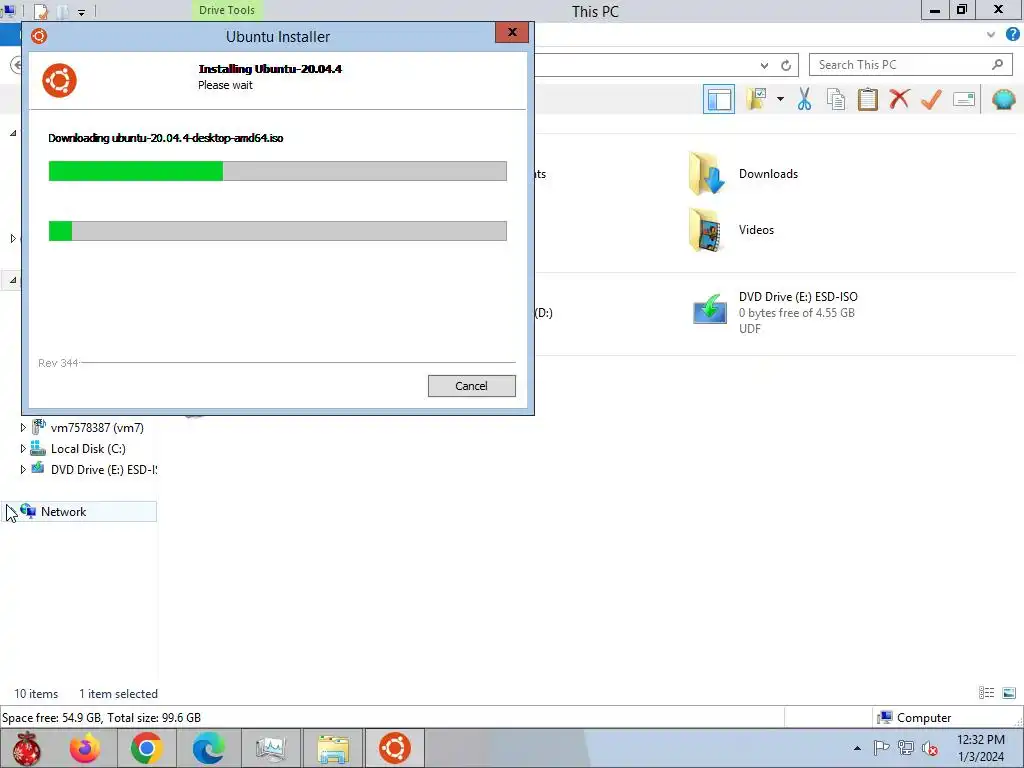Viewport: 1024px width, 768px height.
Task: Open the dropdown arrow beside folder options
Action: 780,99
